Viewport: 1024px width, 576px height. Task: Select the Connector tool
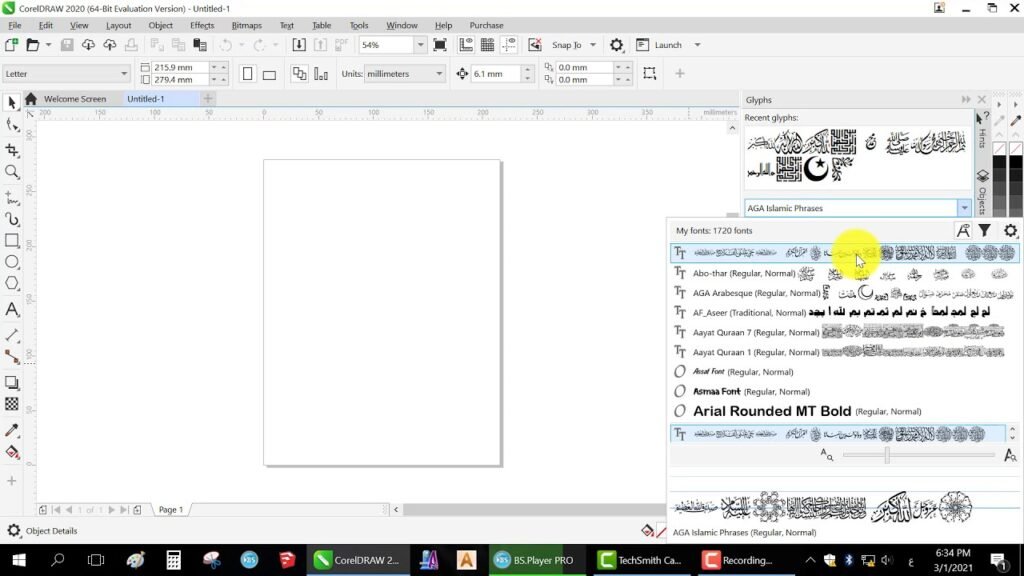[x=12, y=357]
